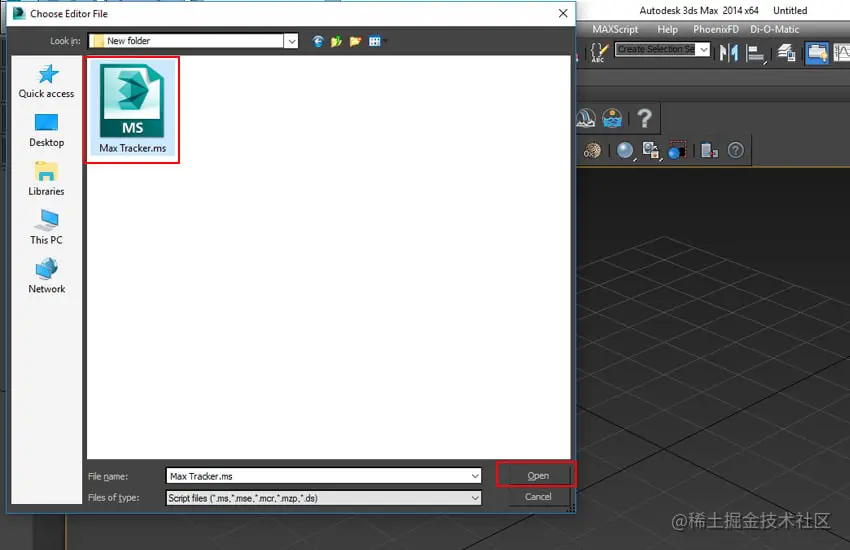850x550 pixels.
Task: Open the Manage Layers icon
Action: coord(785,53)
